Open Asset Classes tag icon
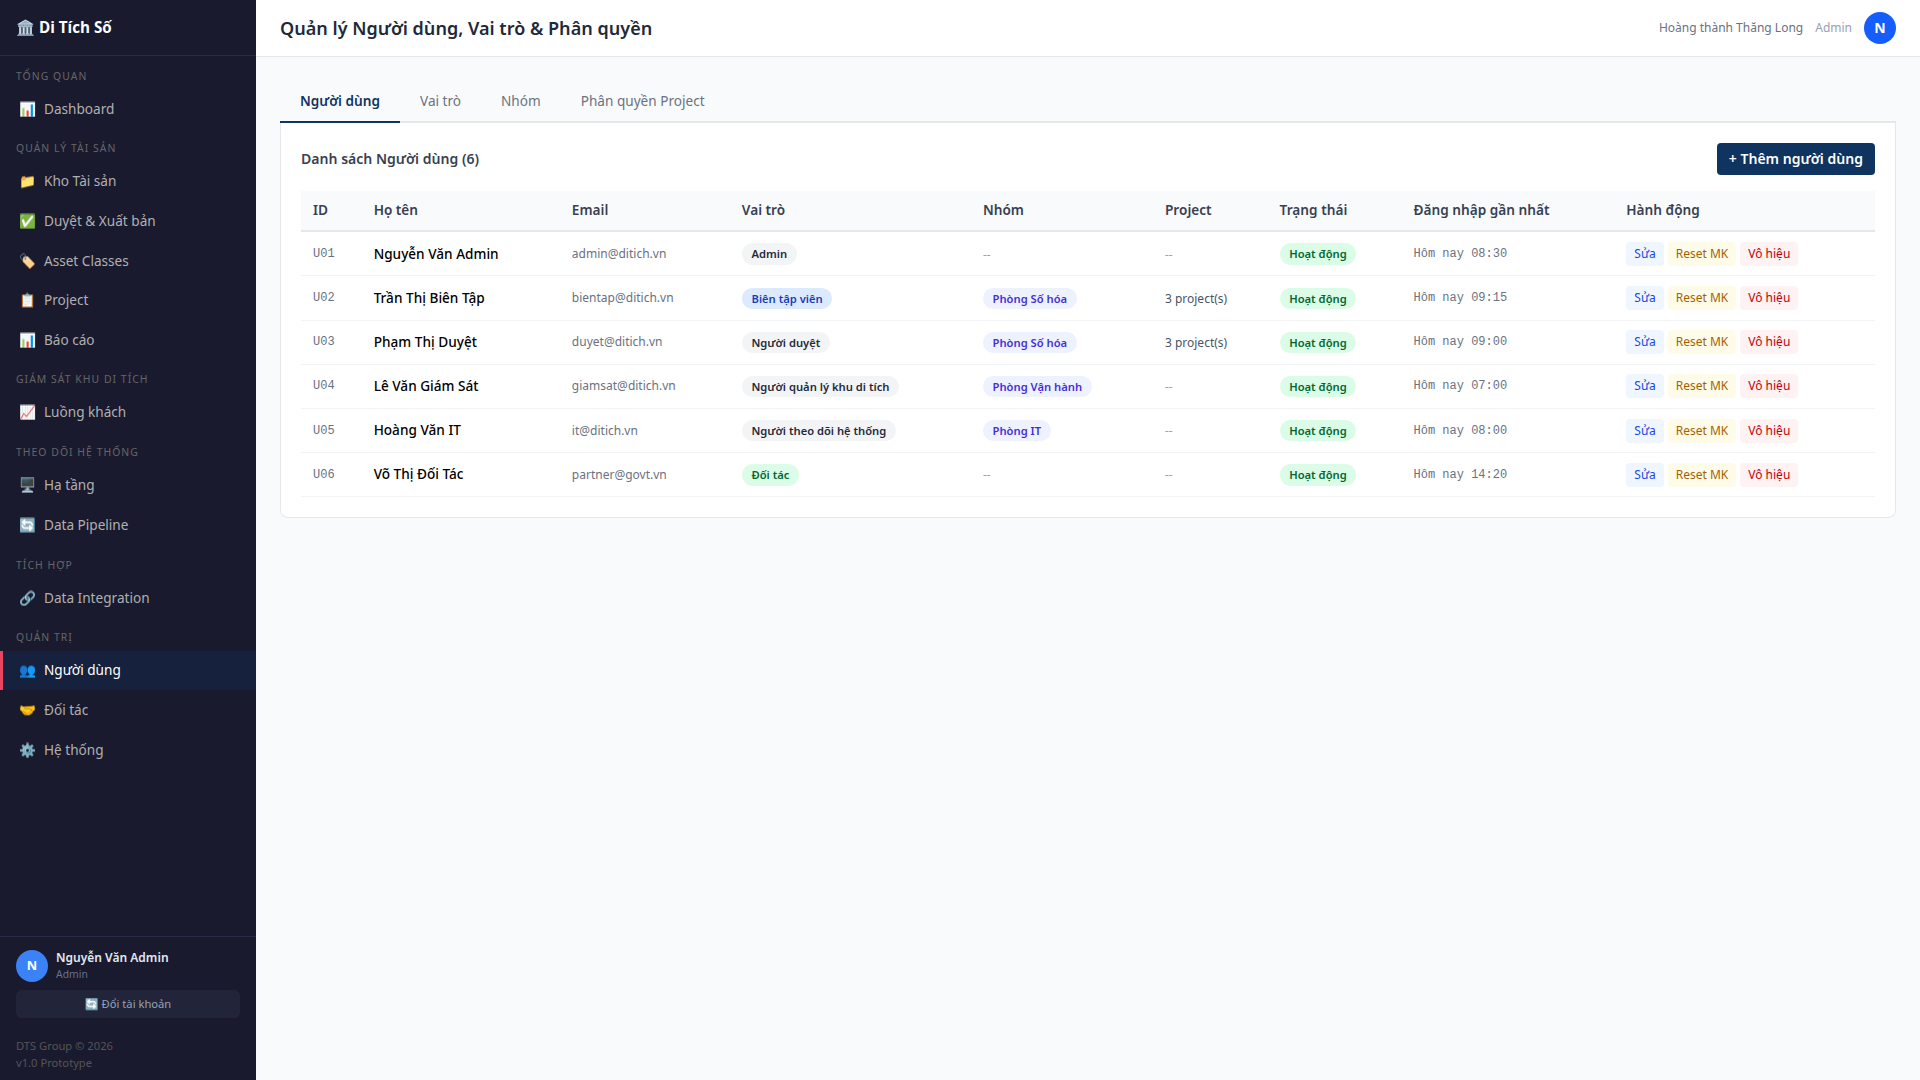Screen dimensions: 1920x1080 (27, 261)
